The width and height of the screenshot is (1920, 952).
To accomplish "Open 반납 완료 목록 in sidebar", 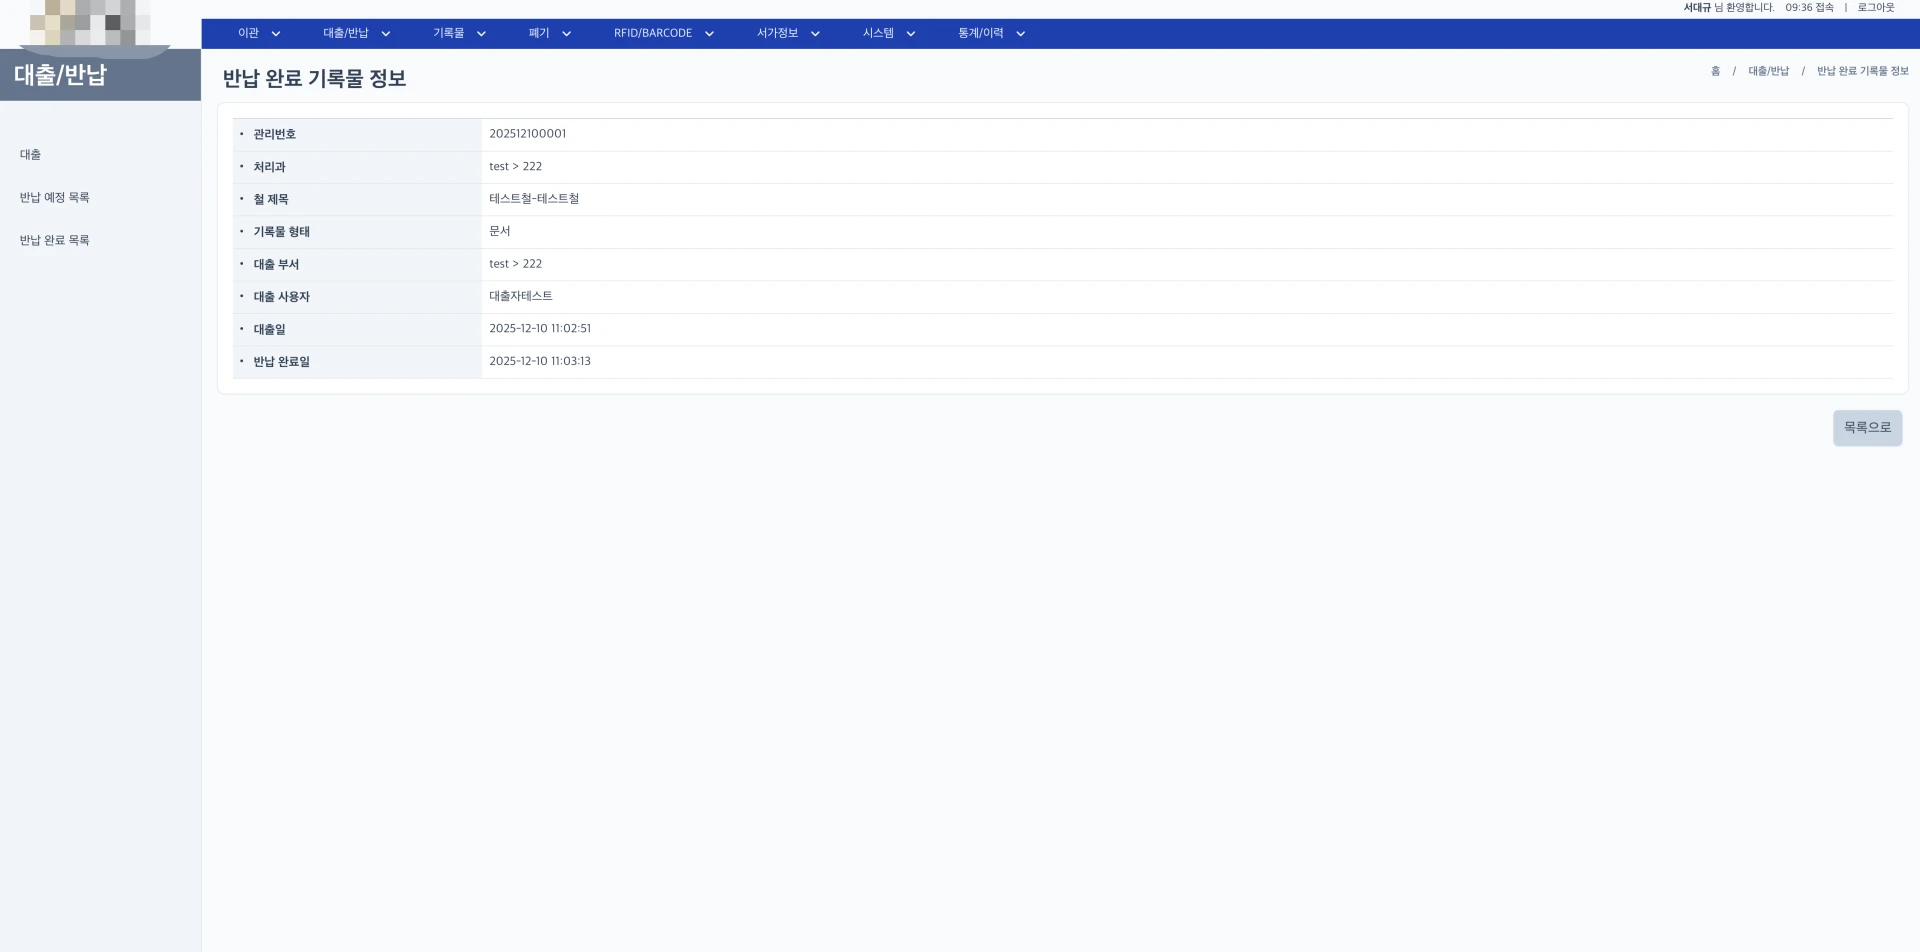I will point(55,241).
